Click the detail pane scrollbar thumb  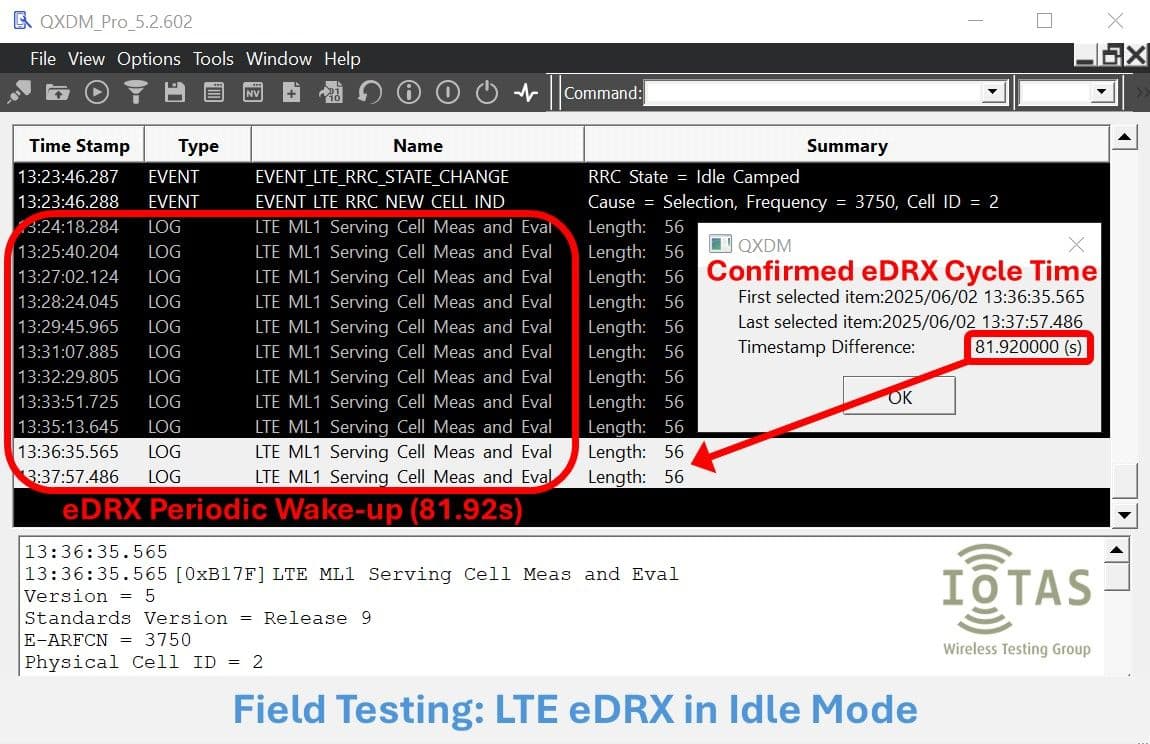click(1116, 577)
